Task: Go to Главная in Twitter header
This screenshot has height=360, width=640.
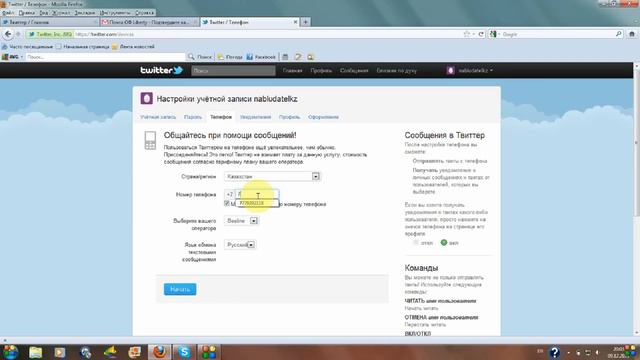Action: tap(292, 71)
